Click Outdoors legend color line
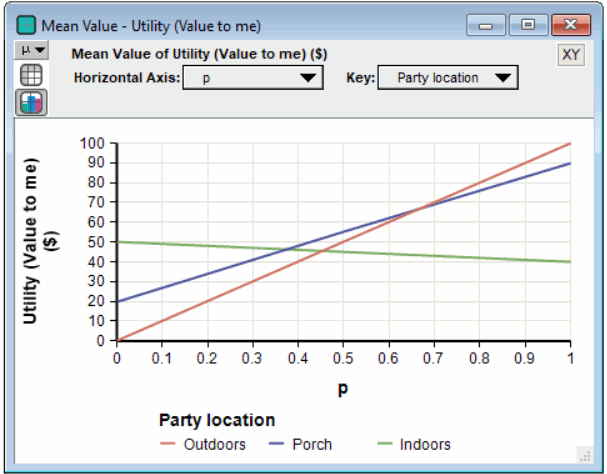Image resolution: width=607 pixels, height=474 pixels. tap(168, 444)
